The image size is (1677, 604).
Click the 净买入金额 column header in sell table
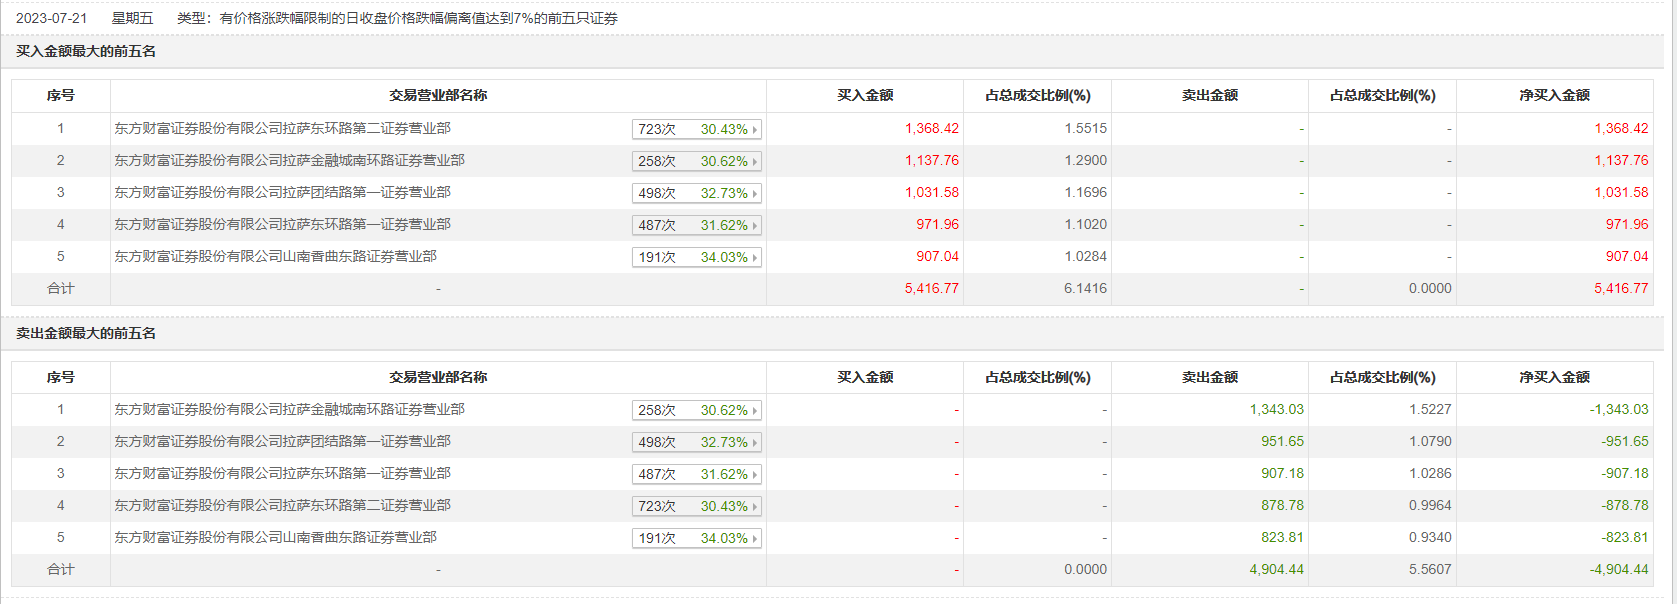[1554, 378]
